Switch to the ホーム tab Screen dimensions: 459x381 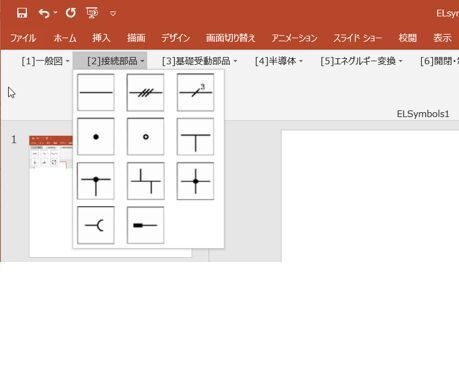tap(65, 38)
